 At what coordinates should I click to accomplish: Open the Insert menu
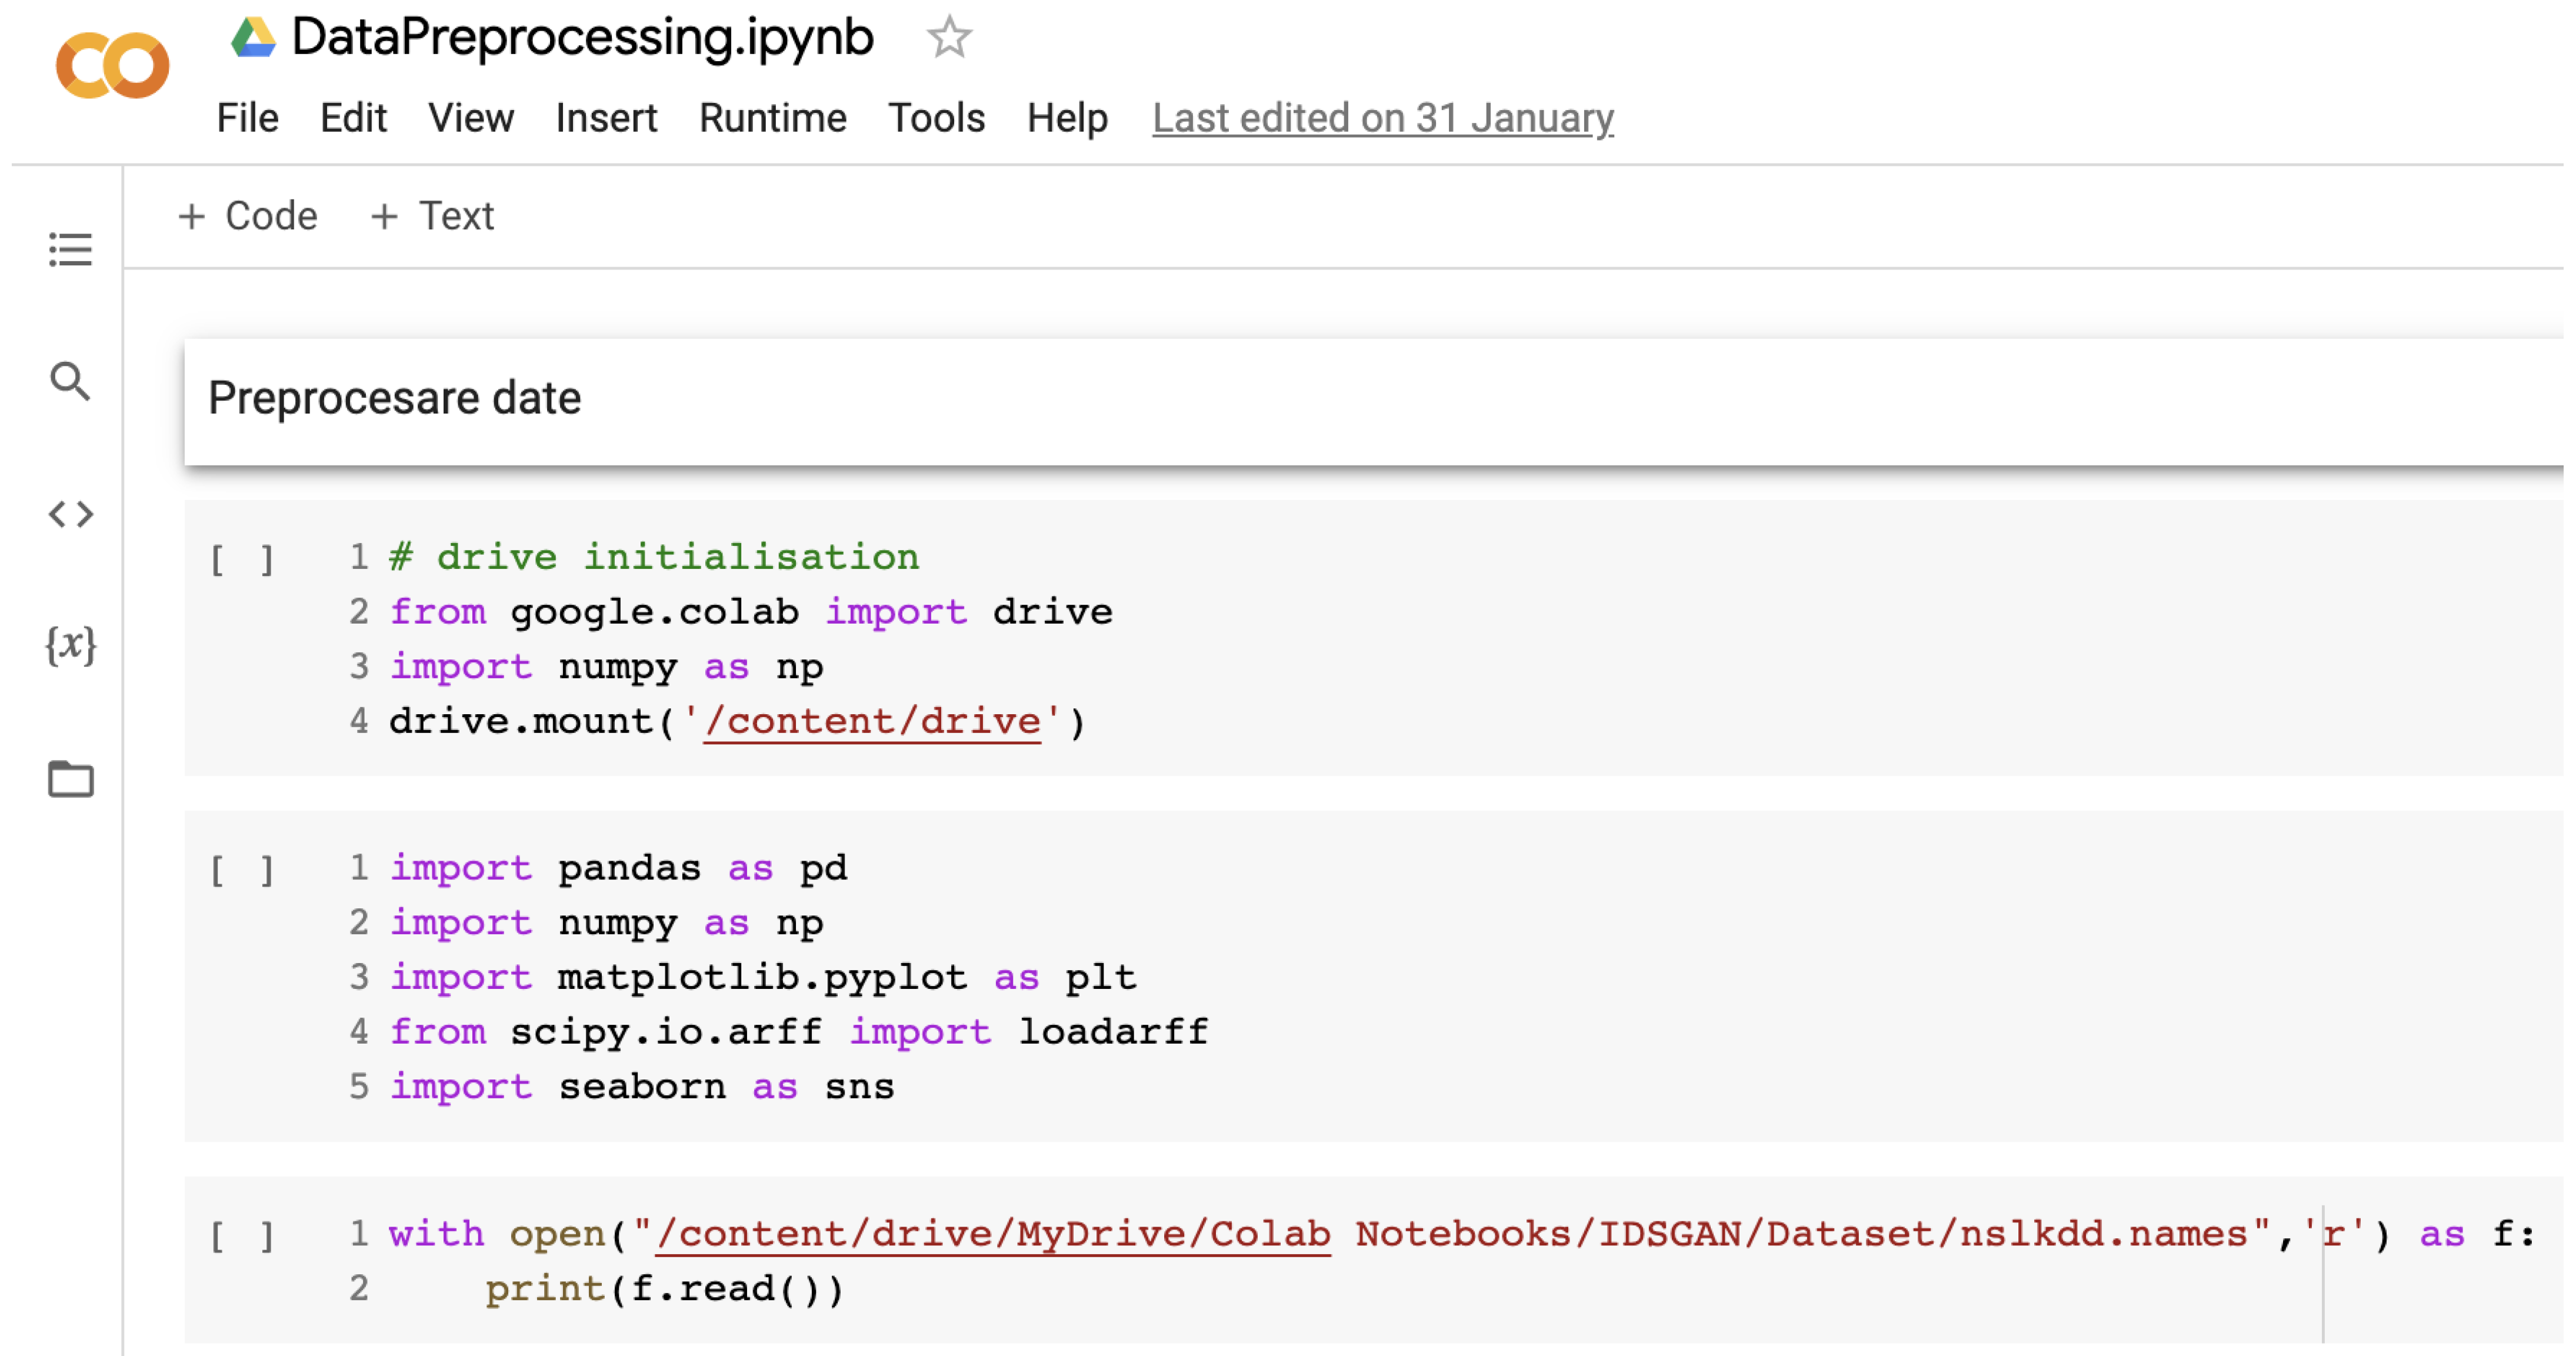pyautogui.click(x=606, y=118)
